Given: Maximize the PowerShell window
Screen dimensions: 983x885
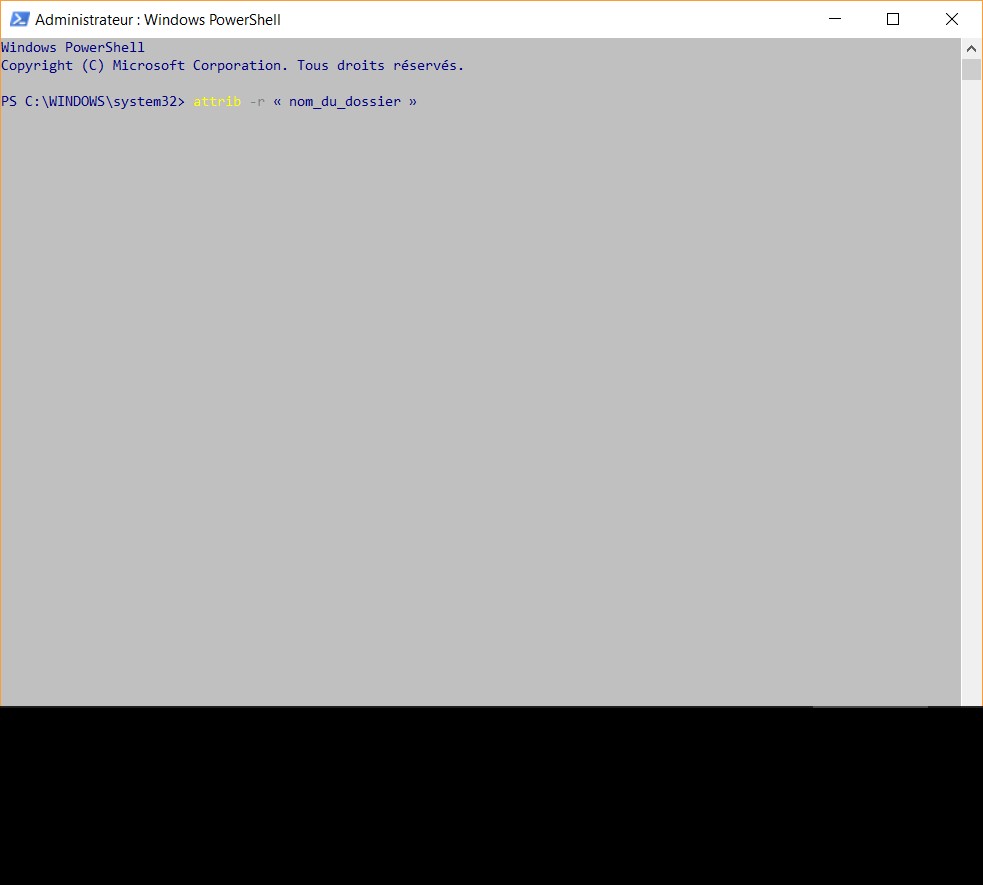Looking at the screenshot, I should pyautogui.click(x=893, y=19).
